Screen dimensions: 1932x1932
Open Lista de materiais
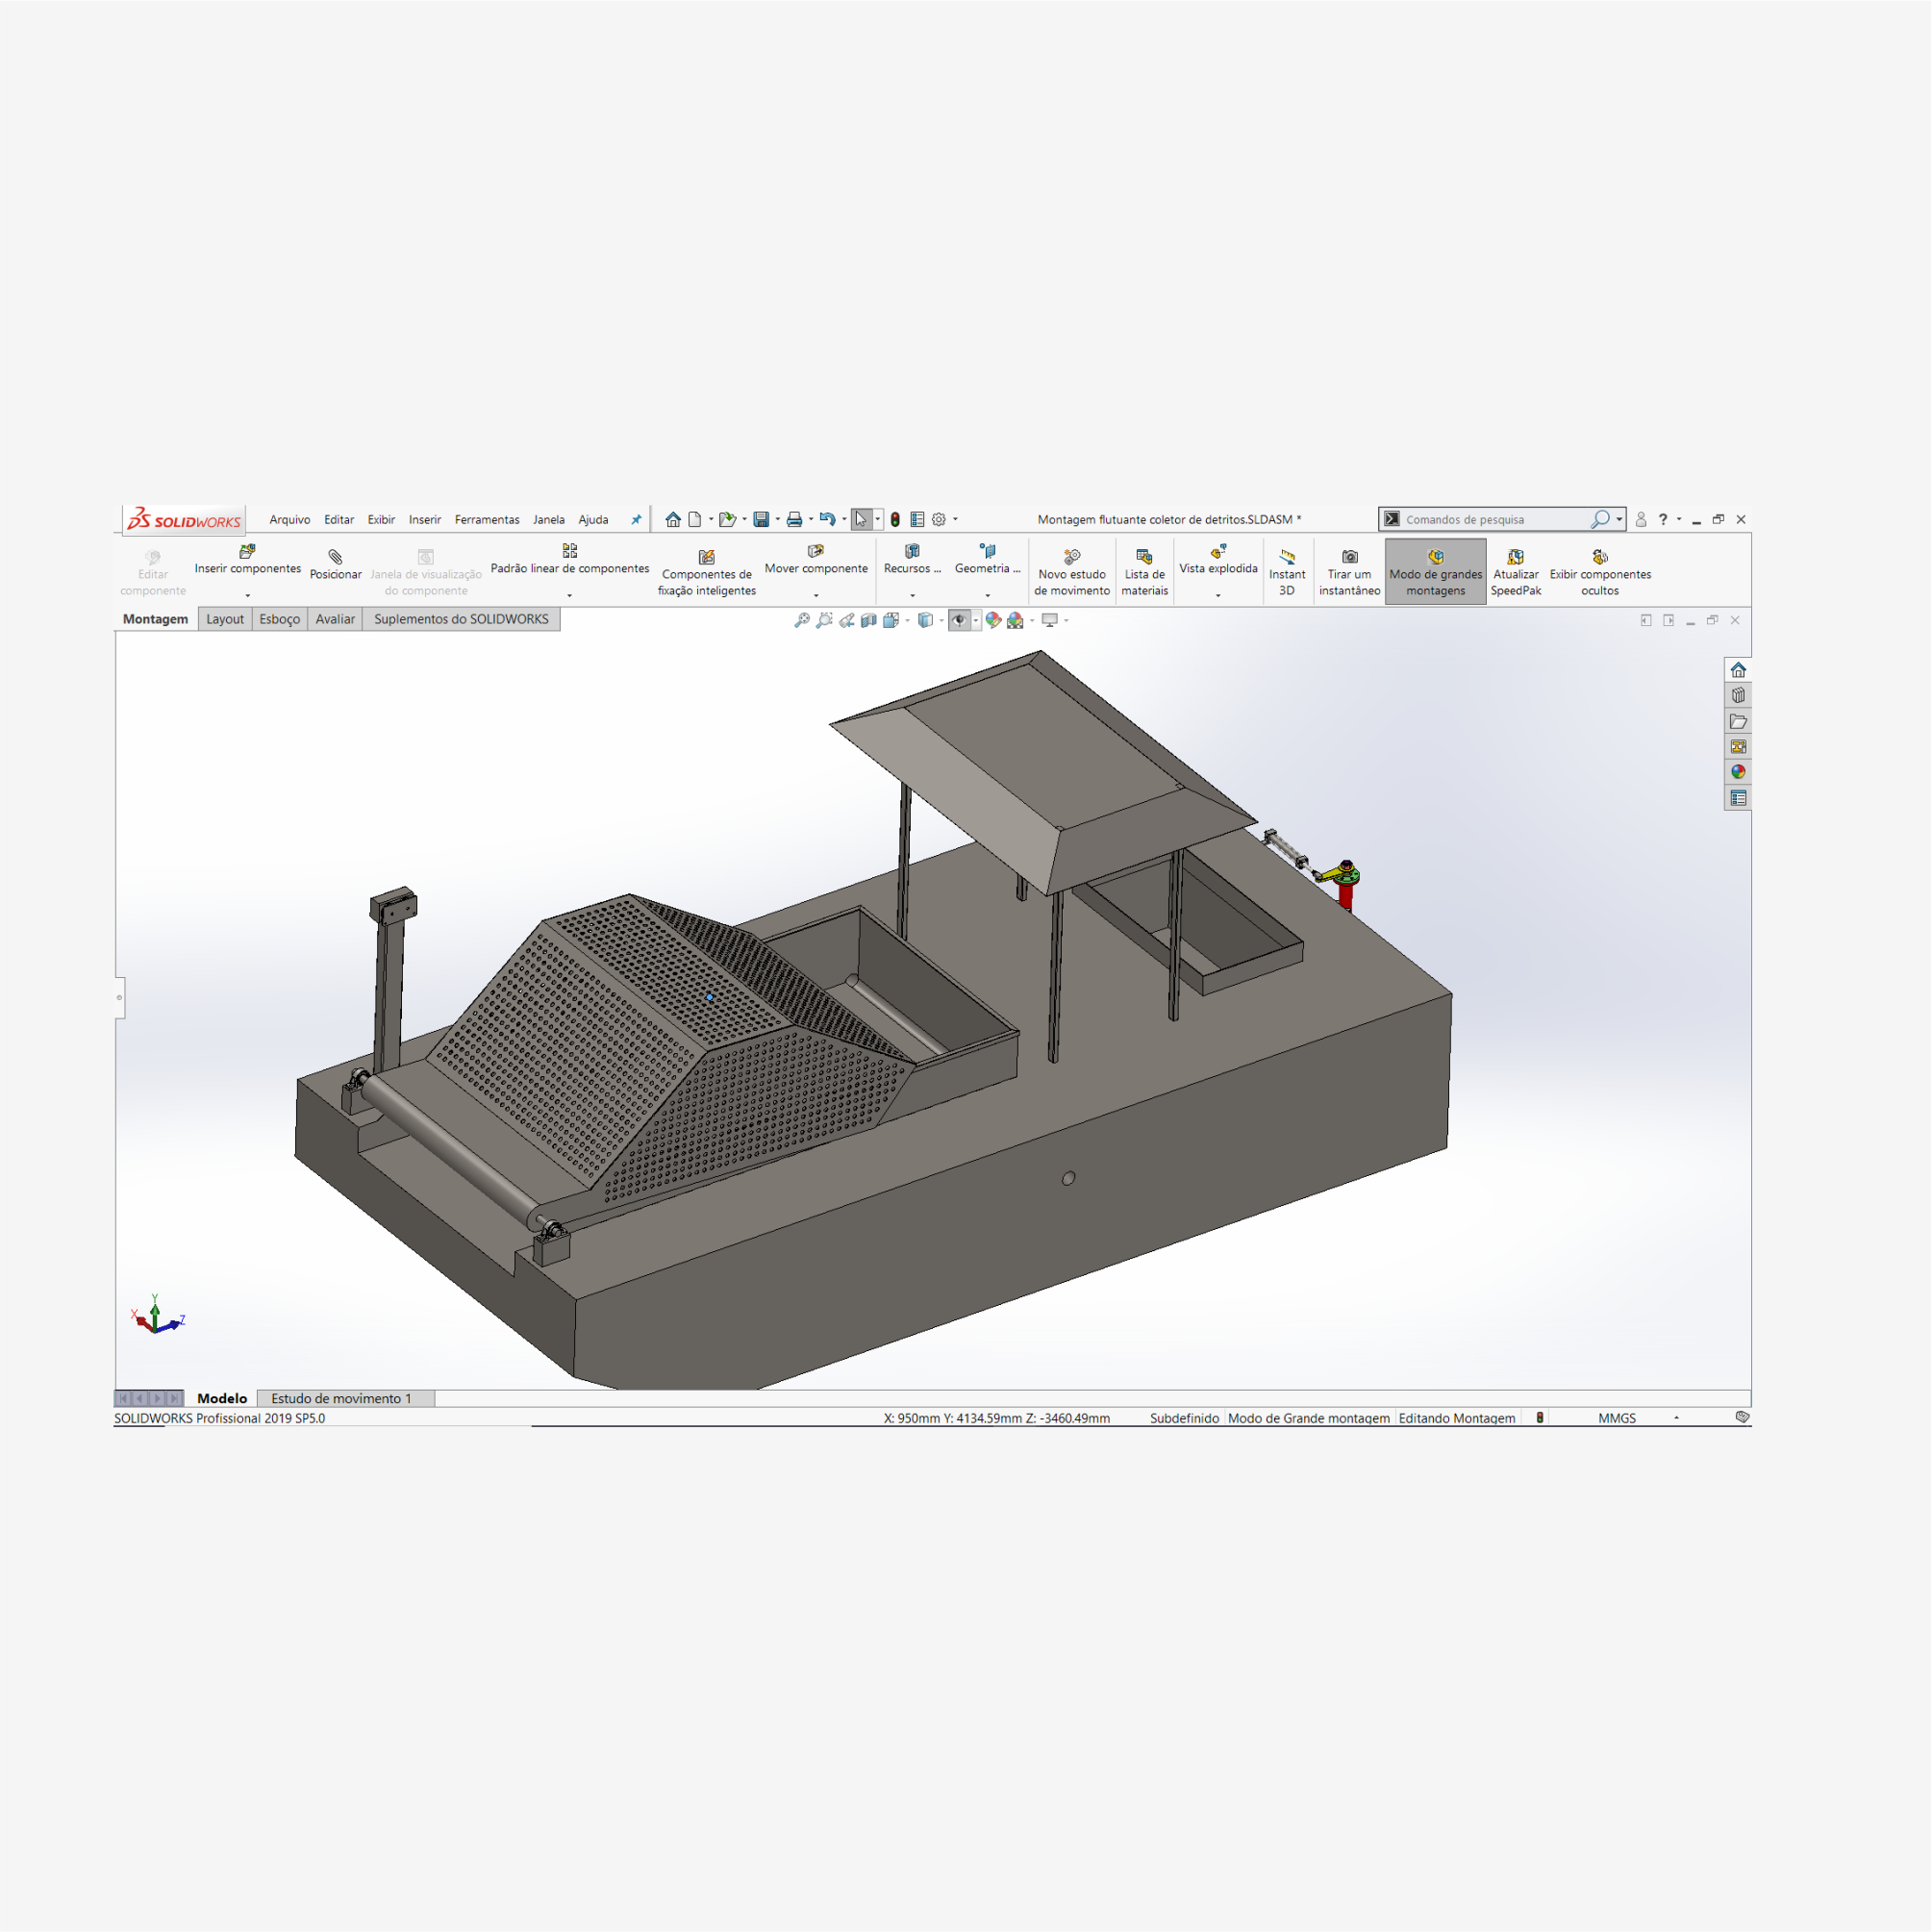point(1145,573)
